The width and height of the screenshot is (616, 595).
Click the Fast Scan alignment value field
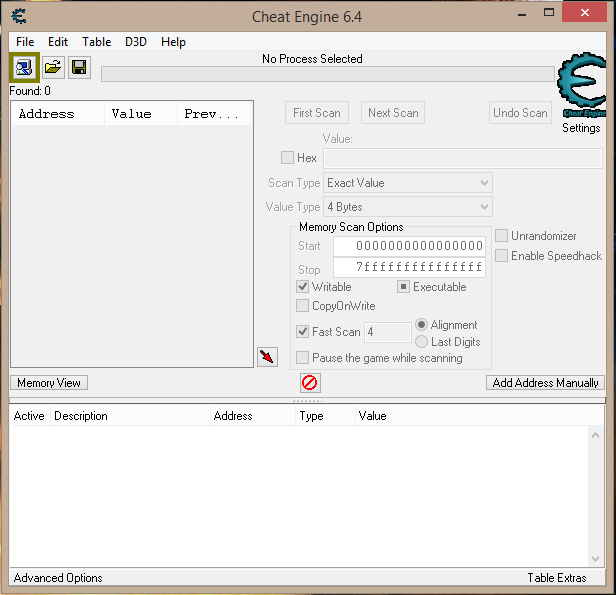388,332
